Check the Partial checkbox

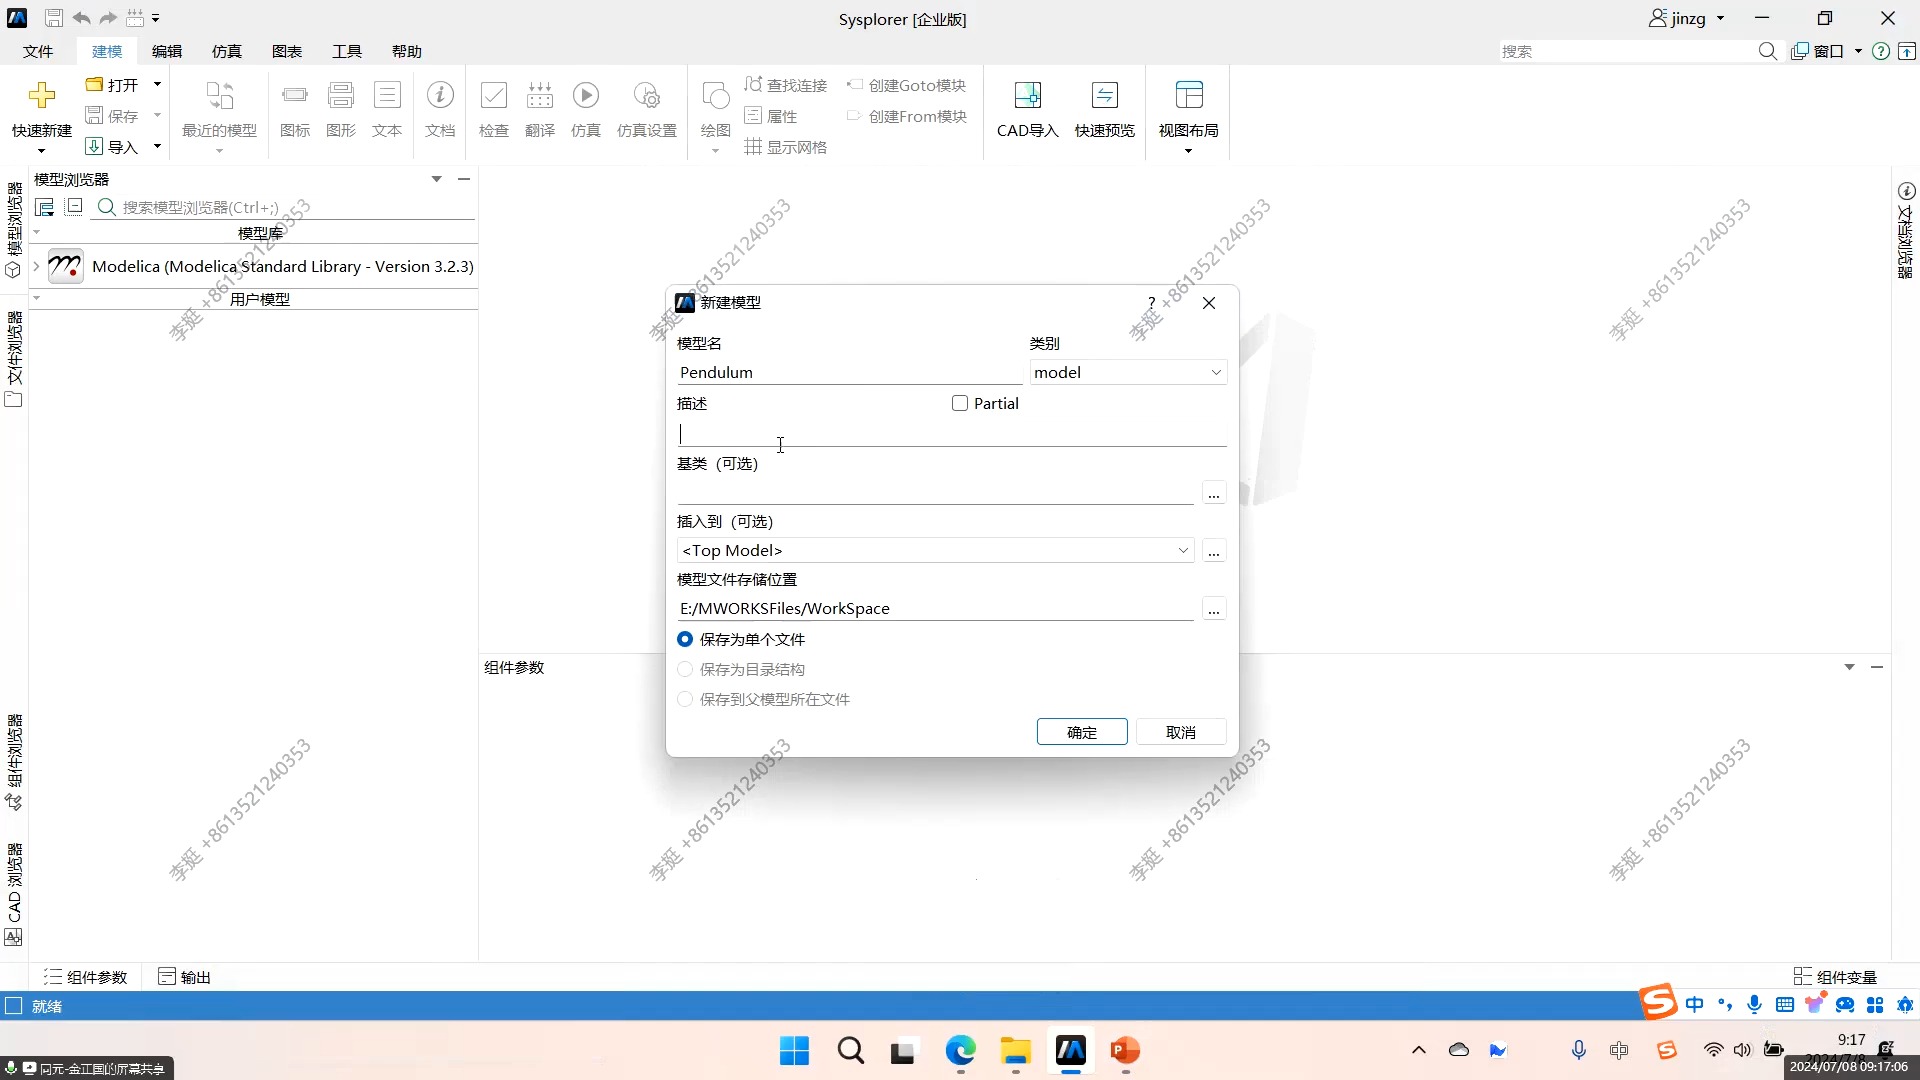pyautogui.click(x=960, y=403)
